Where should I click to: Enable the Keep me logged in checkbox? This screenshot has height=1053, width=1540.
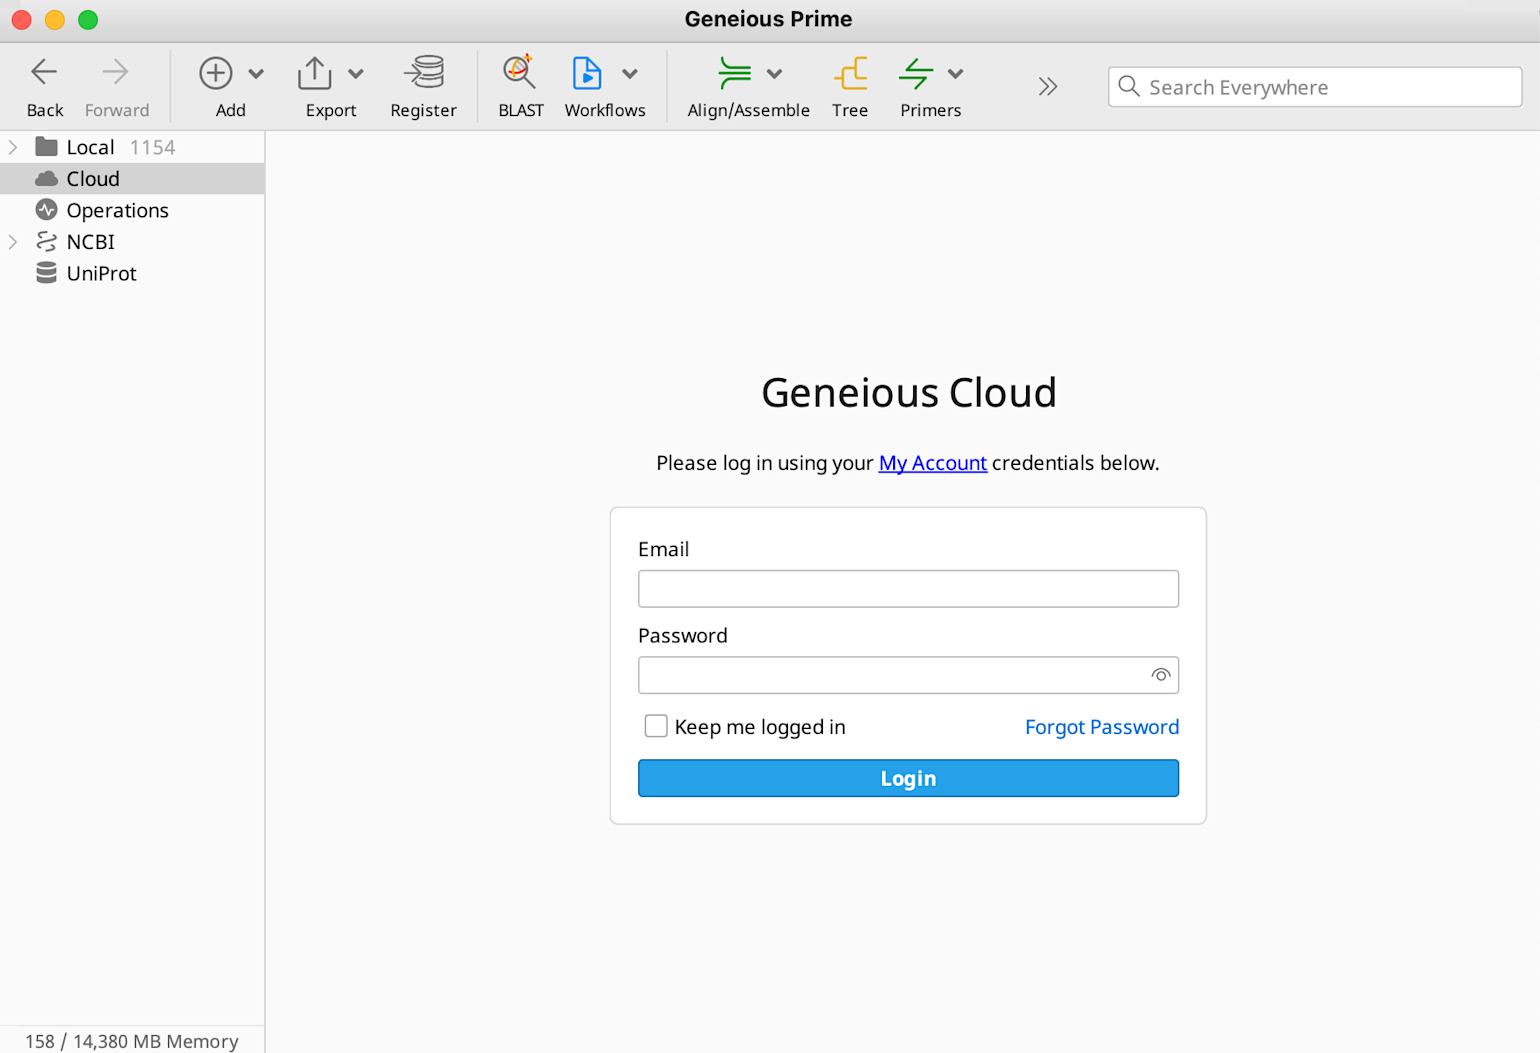coord(656,726)
